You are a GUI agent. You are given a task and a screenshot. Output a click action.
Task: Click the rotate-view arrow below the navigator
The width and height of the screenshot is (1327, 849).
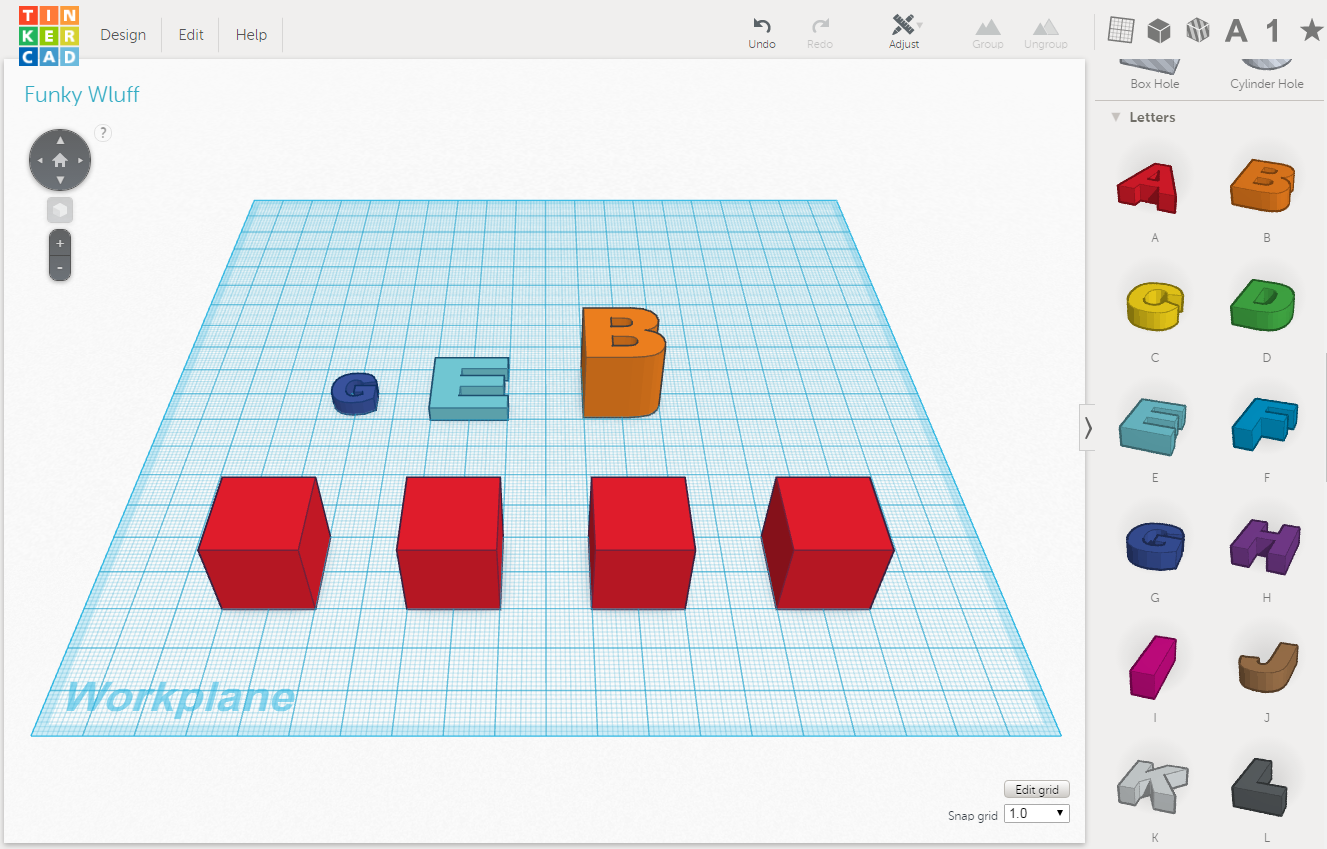[x=59, y=209]
